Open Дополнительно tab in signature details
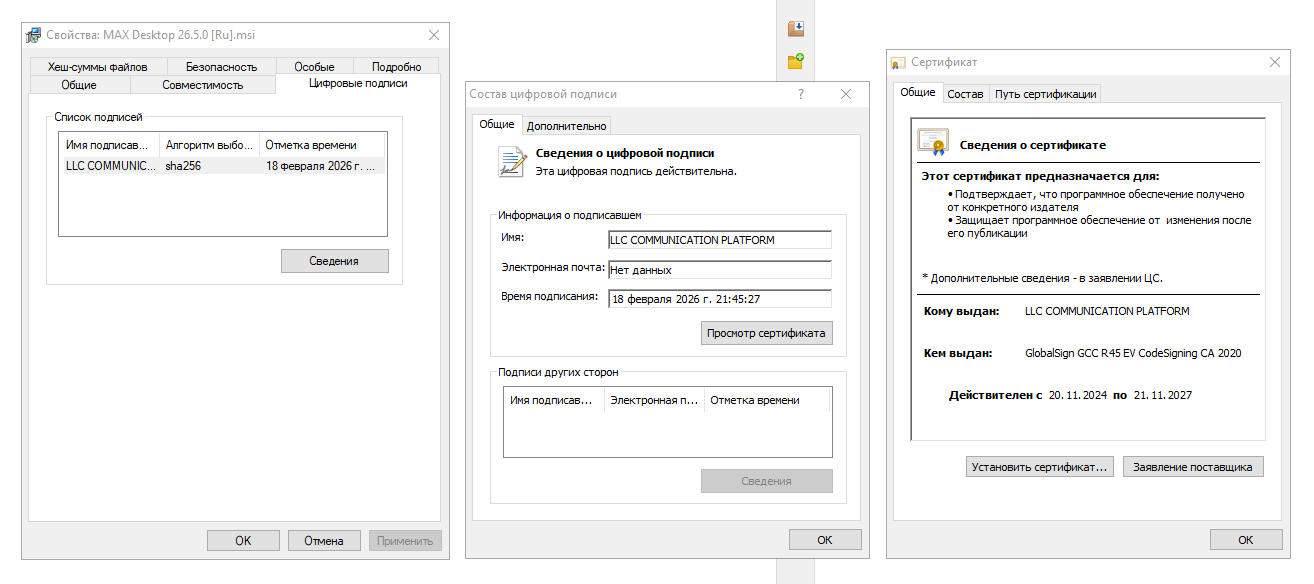Image resolution: width=1314 pixels, height=584 pixels. pos(566,126)
